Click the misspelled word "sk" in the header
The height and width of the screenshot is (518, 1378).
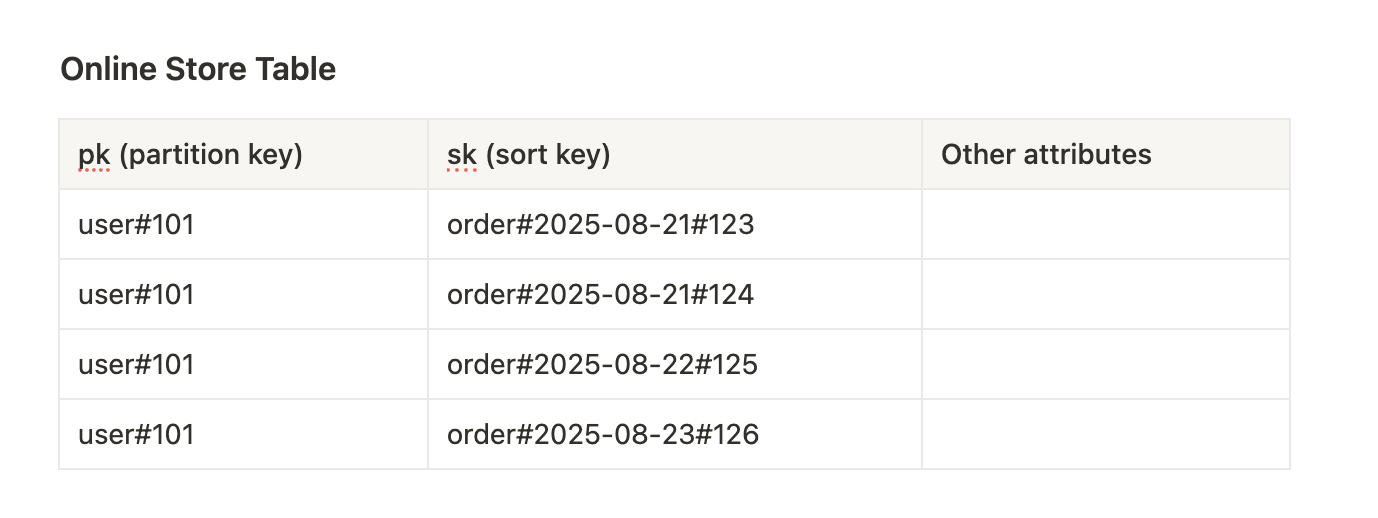tap(462, 155)
